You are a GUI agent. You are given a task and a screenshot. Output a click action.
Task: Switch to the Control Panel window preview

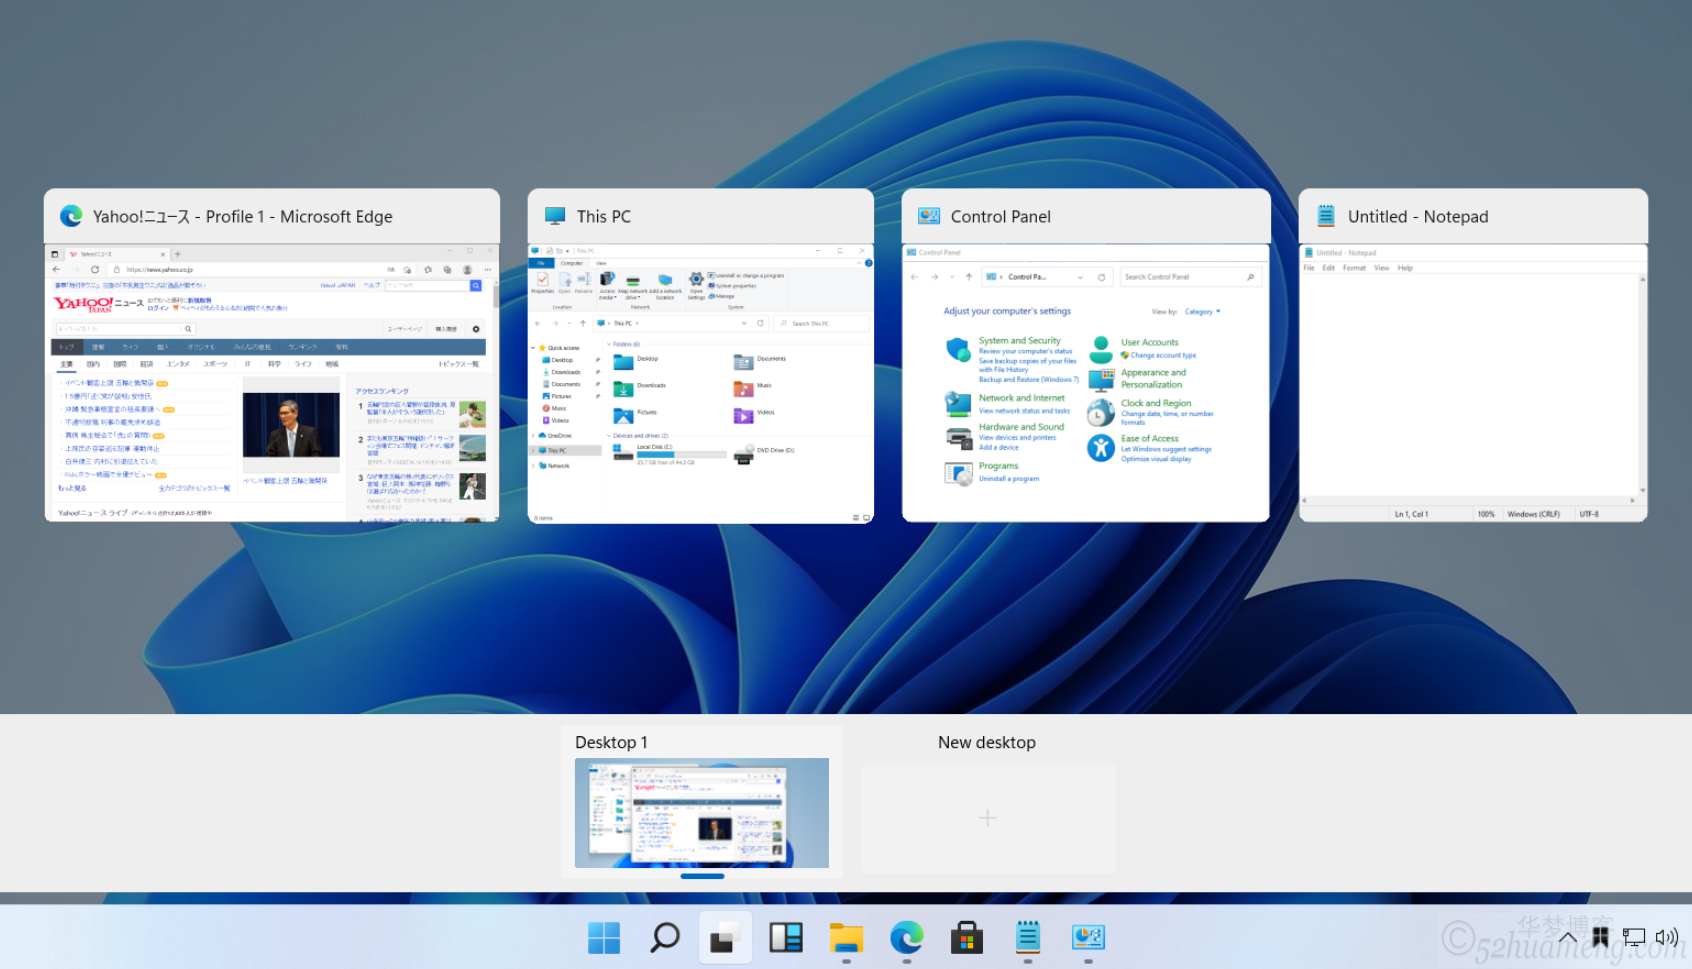[1086, 382]
